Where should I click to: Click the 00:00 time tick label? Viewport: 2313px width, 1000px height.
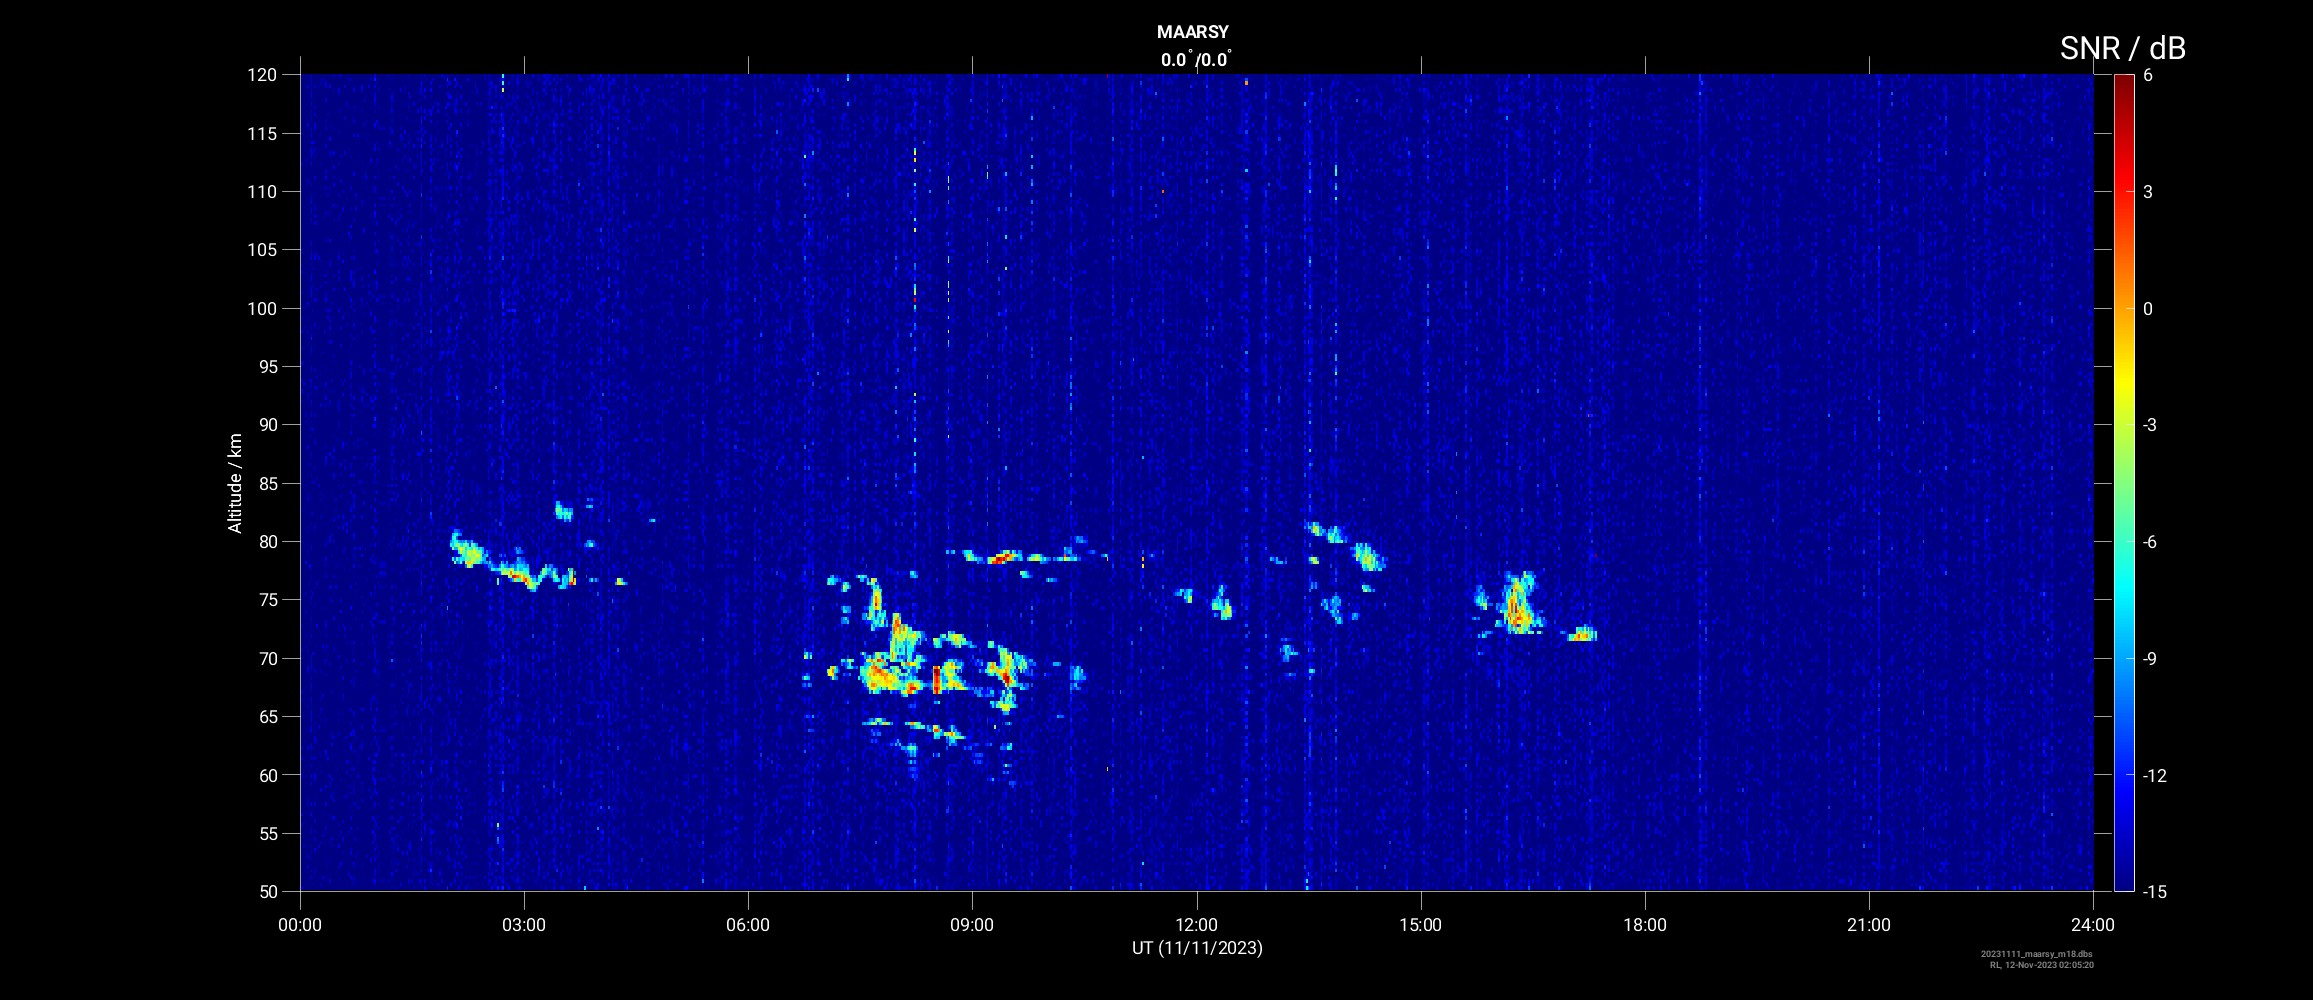pos(300,925)
